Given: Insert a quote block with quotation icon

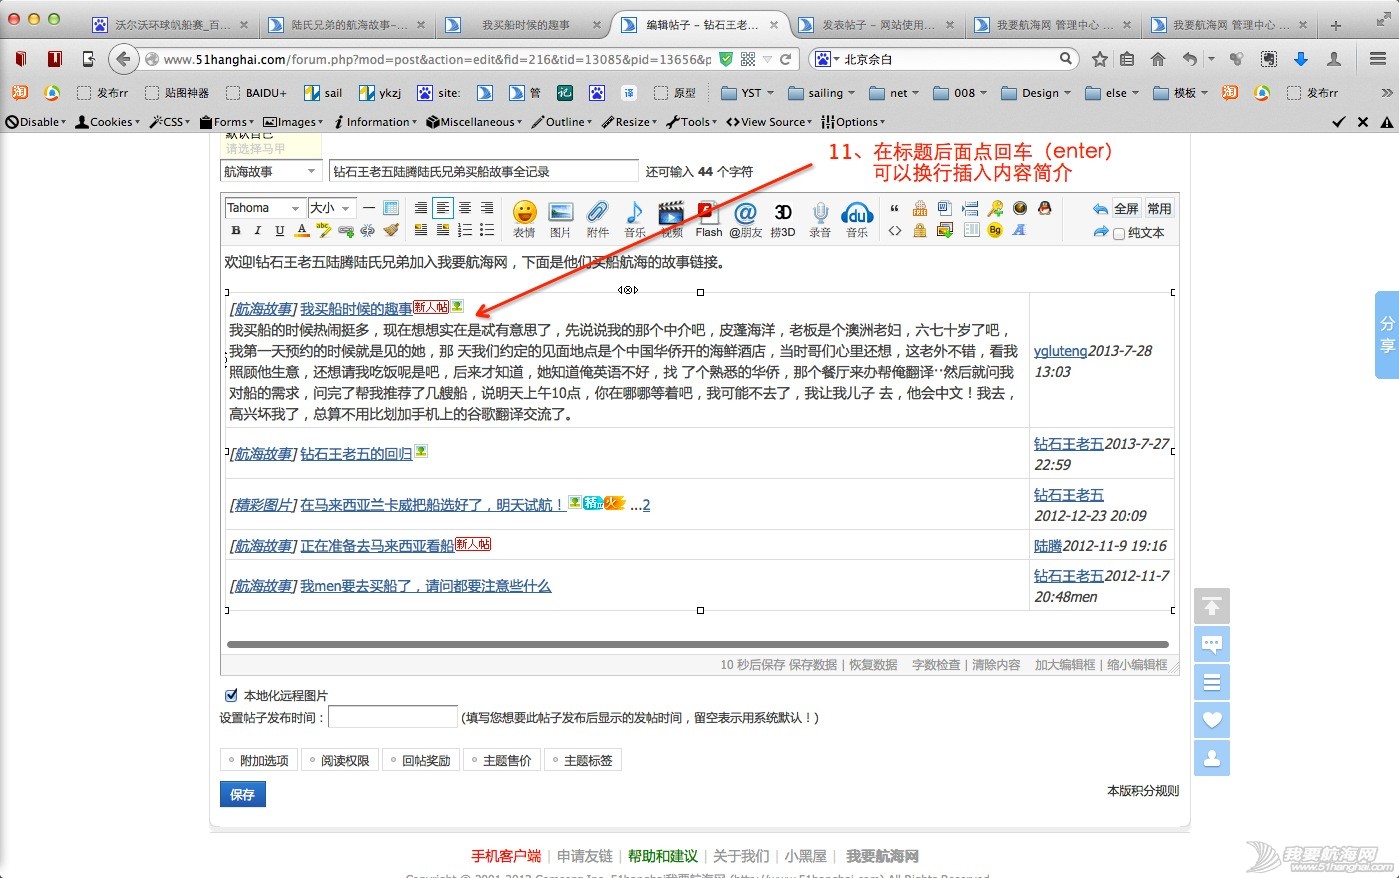Looking at the screenshot, I should [894, 208].
